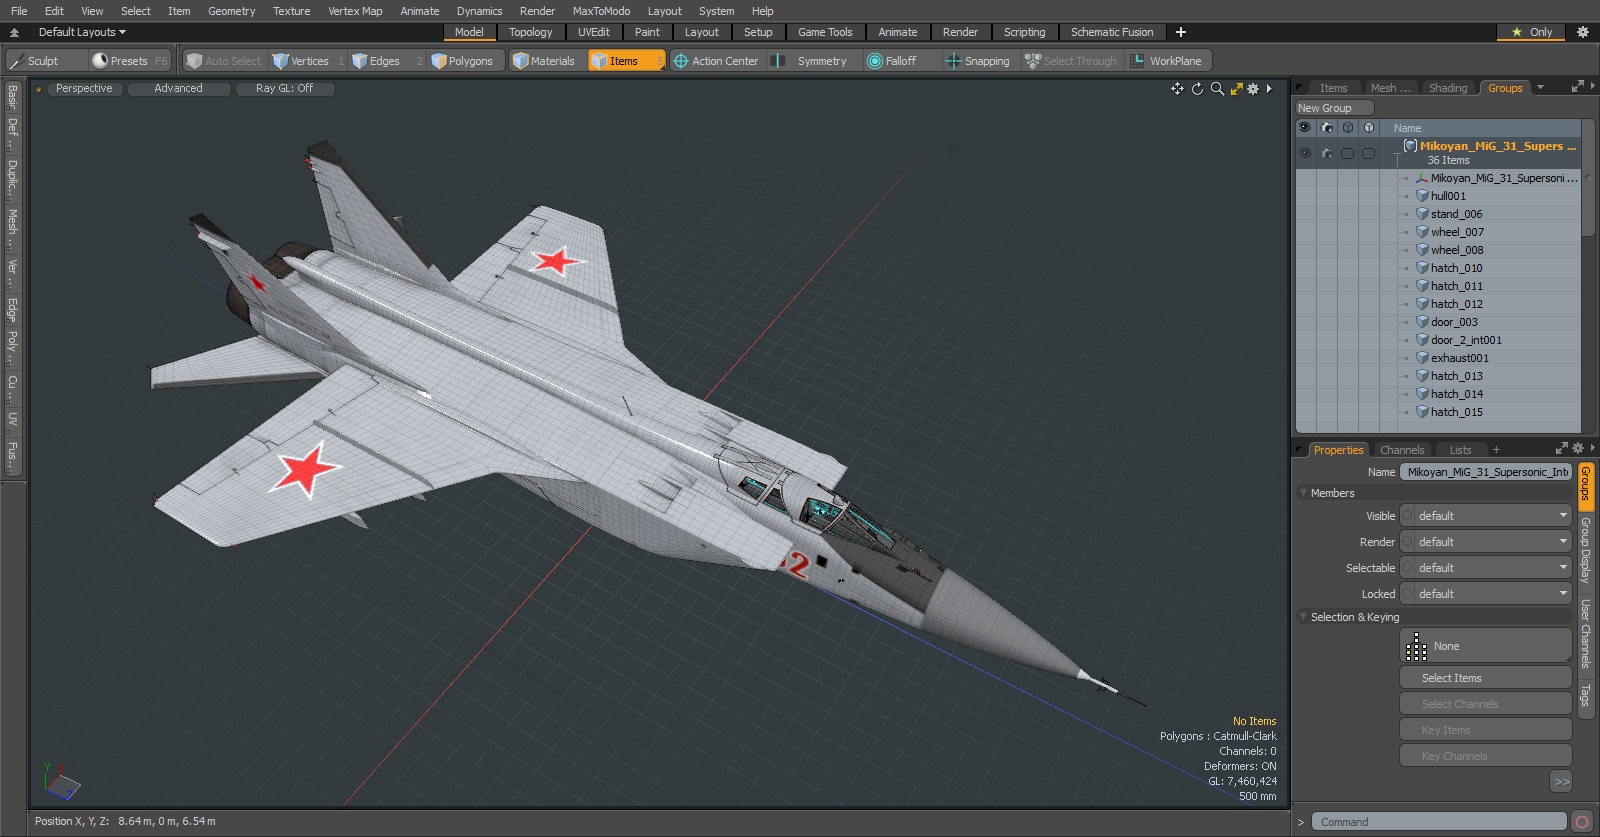Viewport: 1600px width, 837px height.
Task: Click Key Items button
Action: coord(1486,730)
